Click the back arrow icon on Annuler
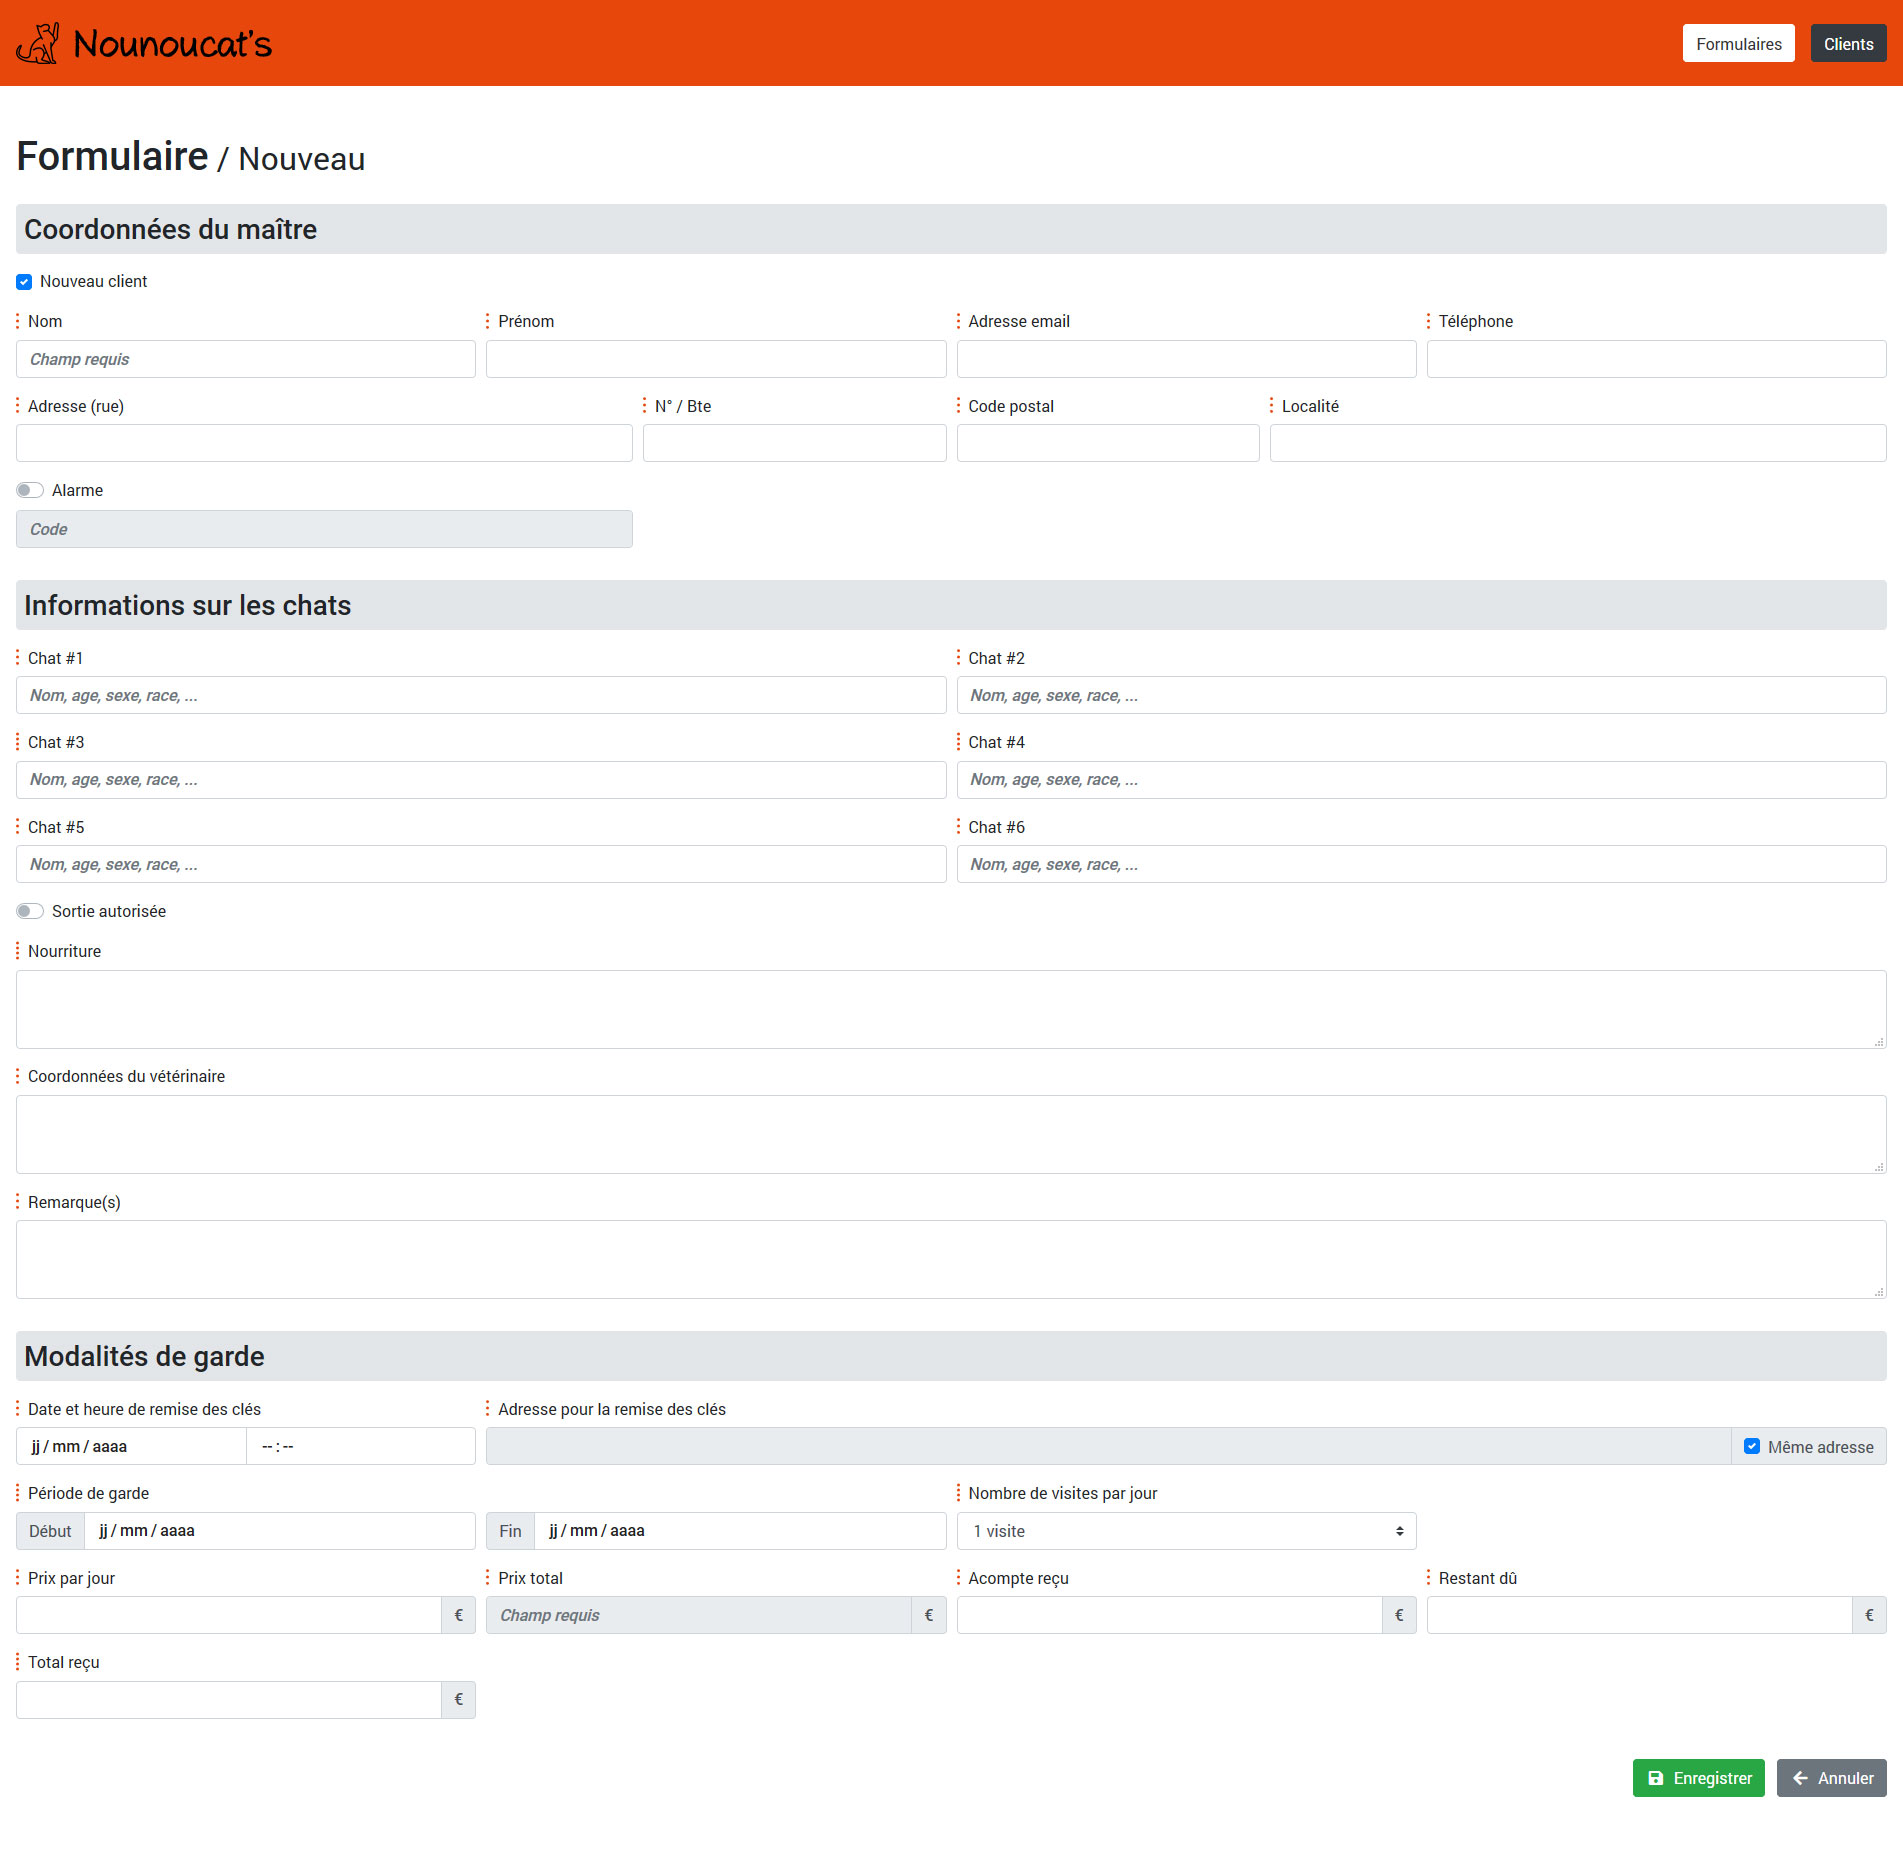Image resolution: width=1903 pixels, height=1849 pixels. point(1800,1778)
